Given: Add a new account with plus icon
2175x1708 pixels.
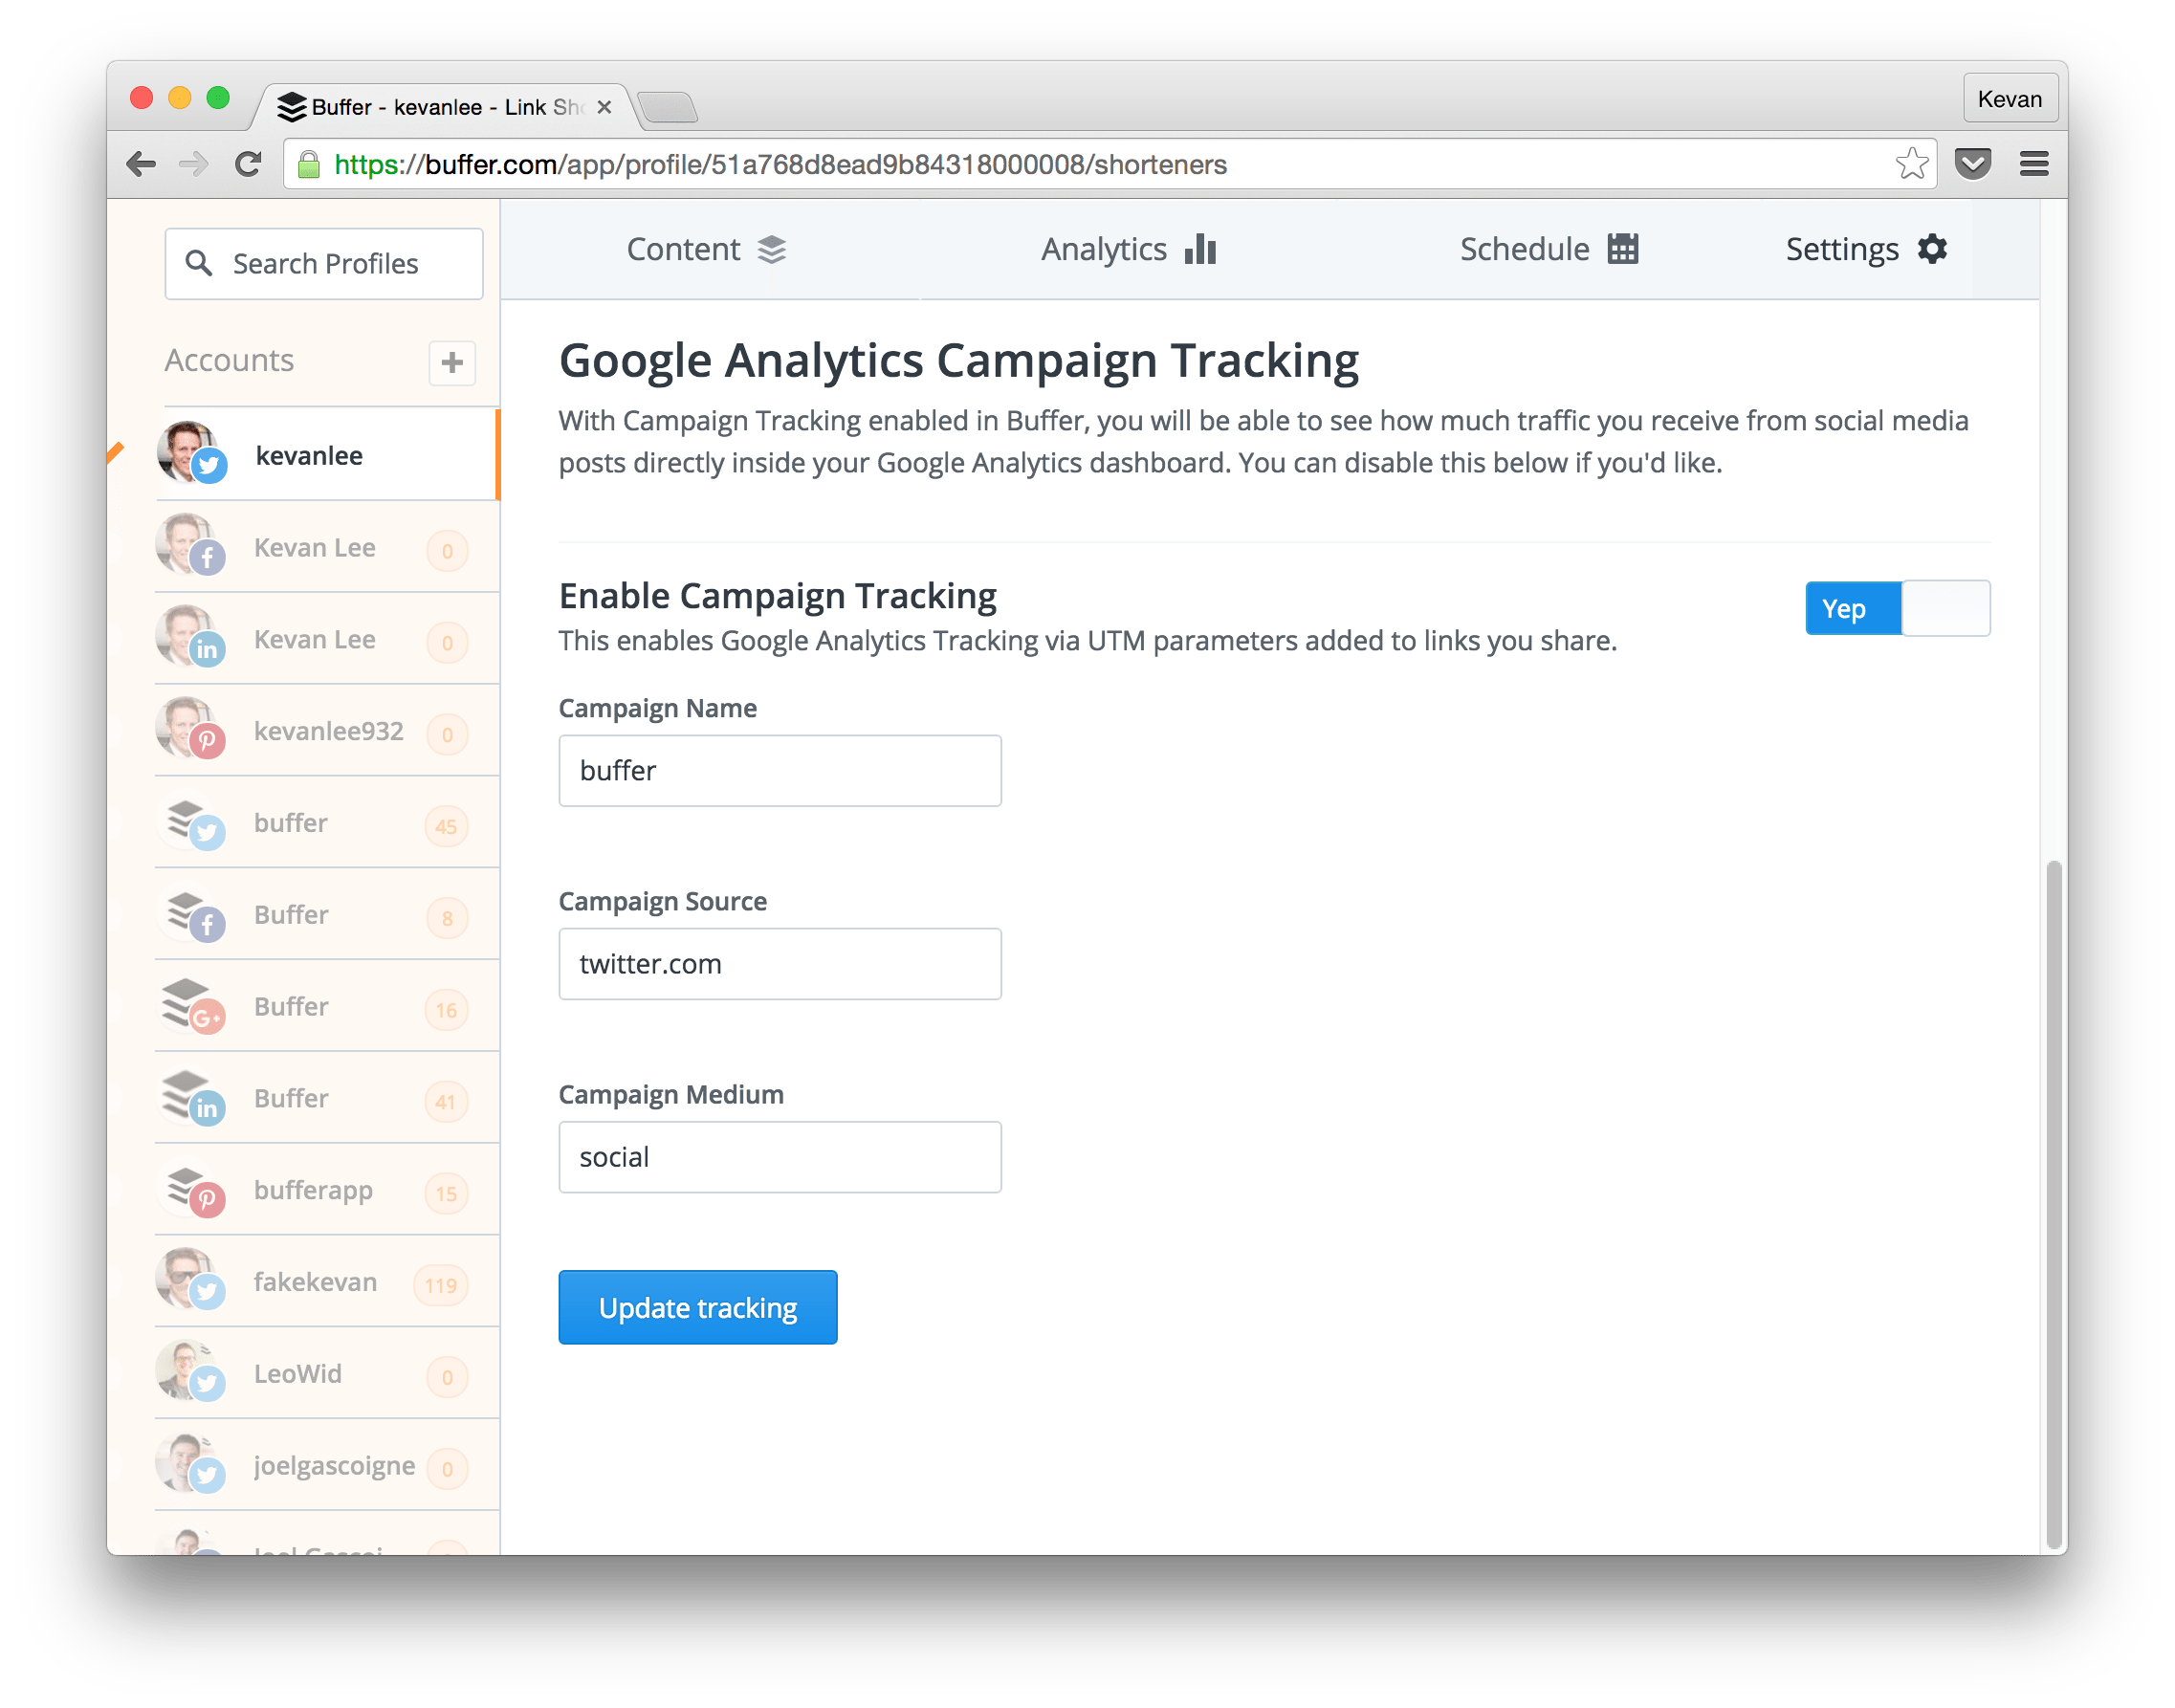Looking at the screenshot, I should pyautogui.click(x=452, y=362).
